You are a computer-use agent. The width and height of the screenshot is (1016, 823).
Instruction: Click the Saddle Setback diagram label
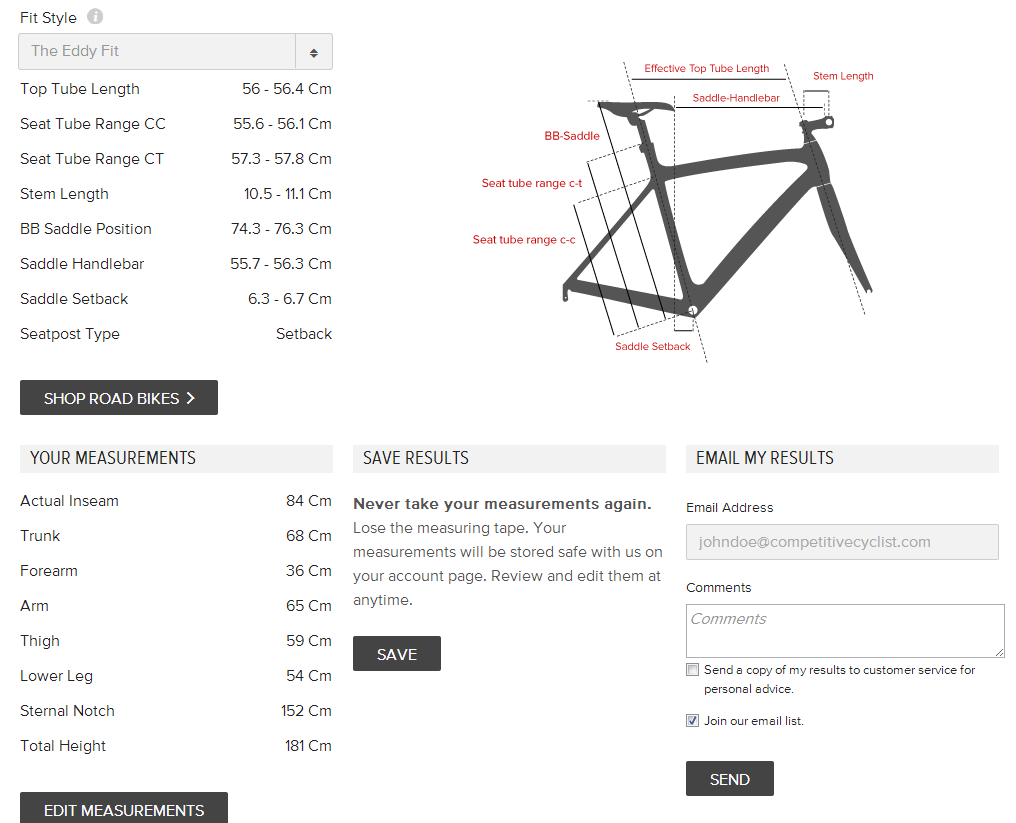click(652, 347)
